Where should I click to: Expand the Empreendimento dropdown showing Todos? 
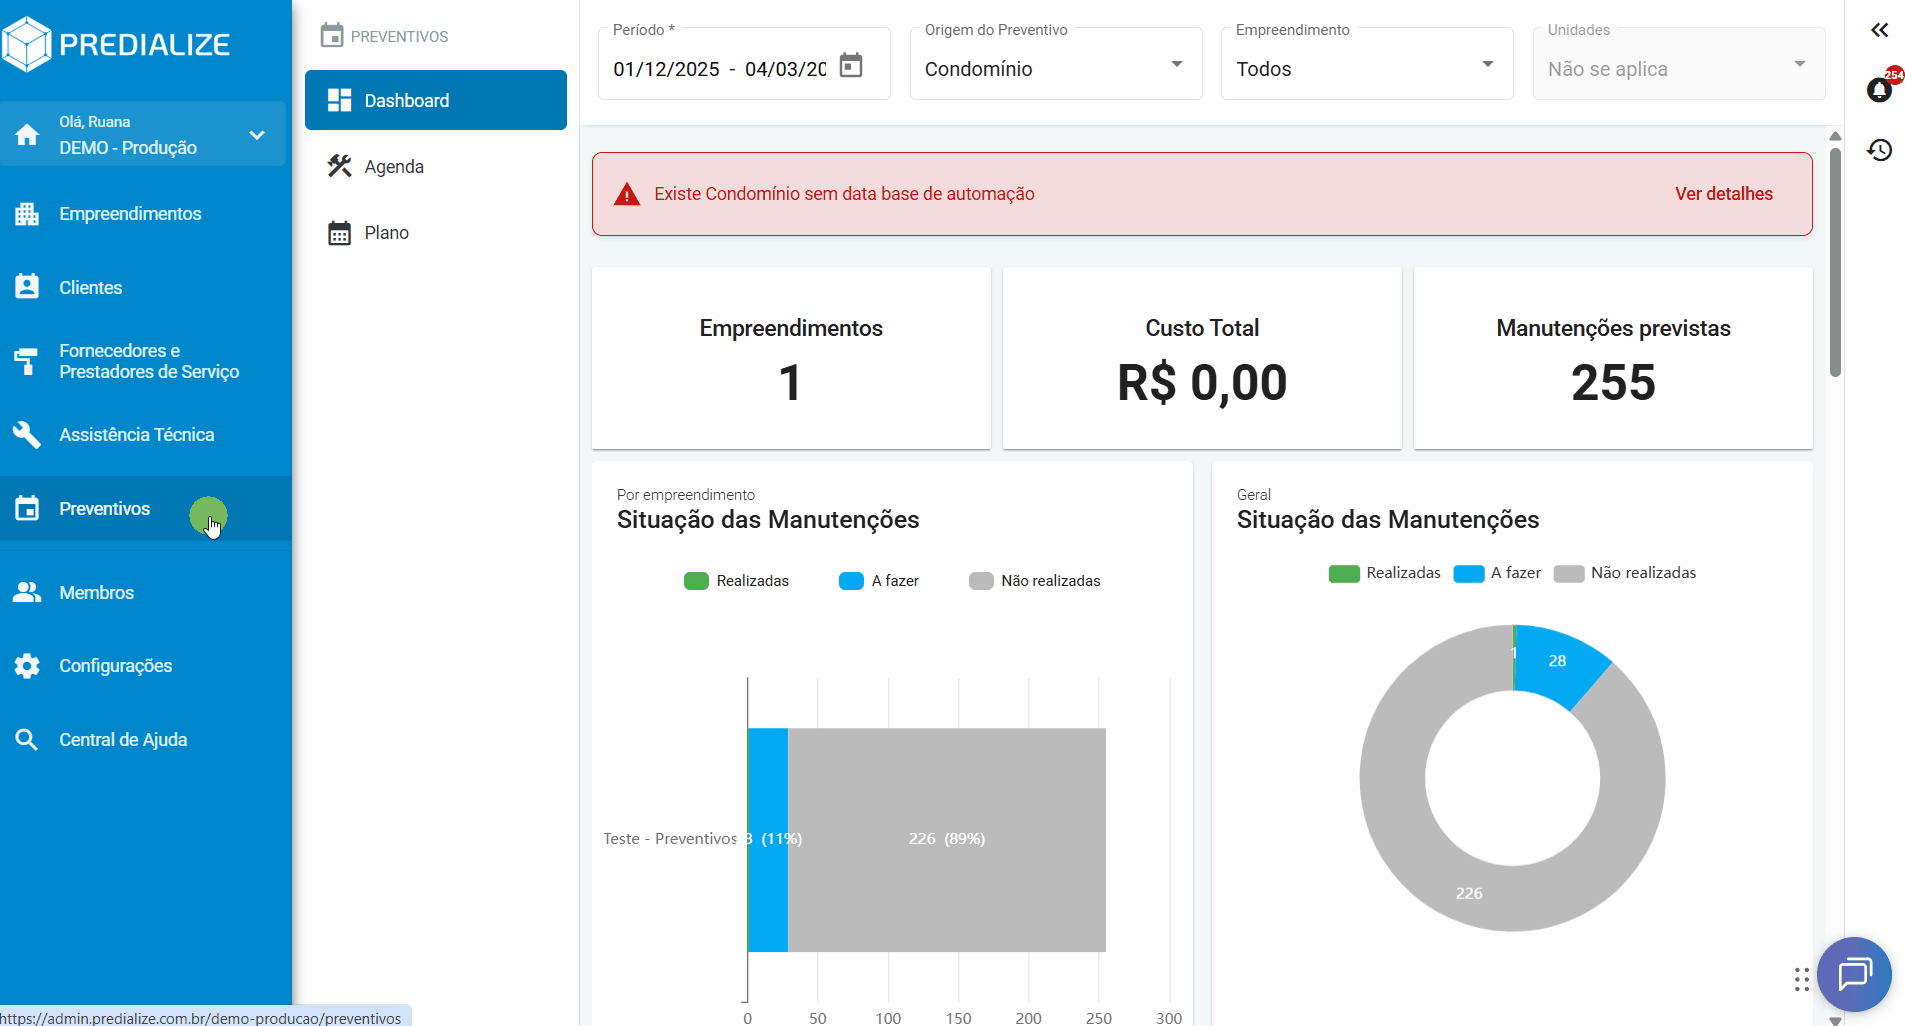pyautogui.click(x=1487, y=63)
